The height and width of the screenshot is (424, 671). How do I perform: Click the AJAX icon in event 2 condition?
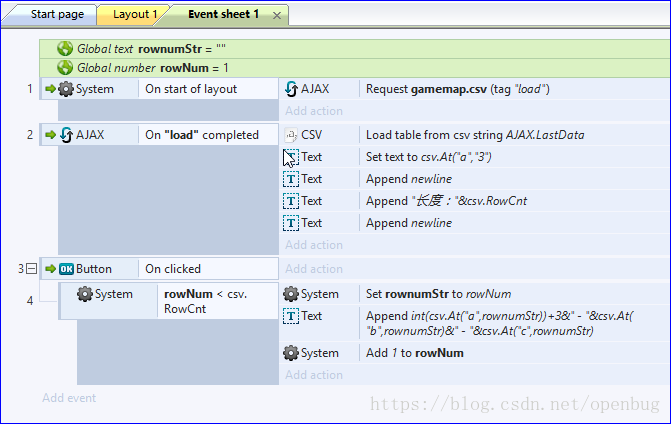(66, 135)
